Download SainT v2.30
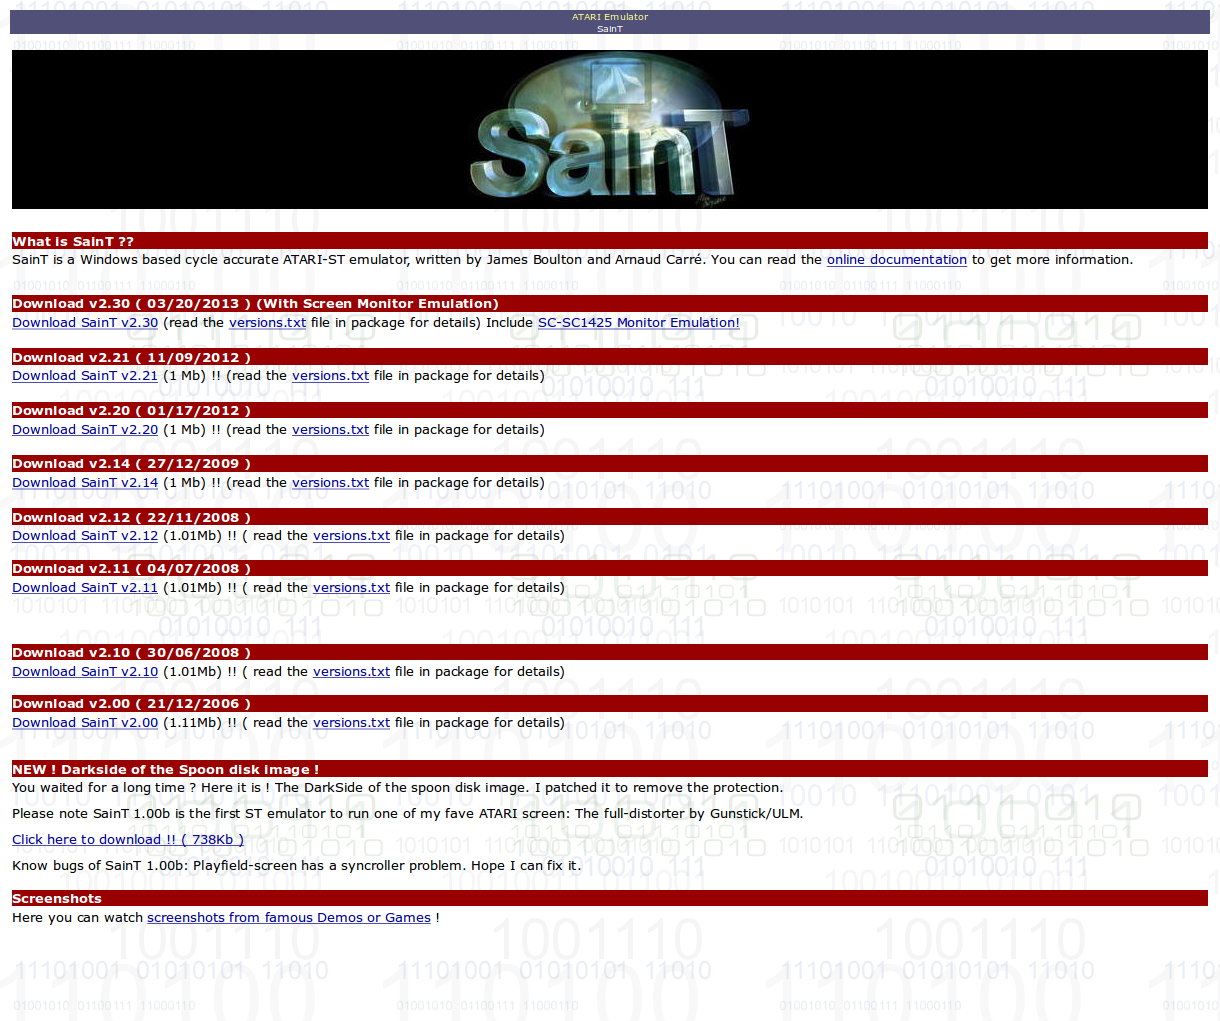1220x1021 pixels. coord(85,323)
